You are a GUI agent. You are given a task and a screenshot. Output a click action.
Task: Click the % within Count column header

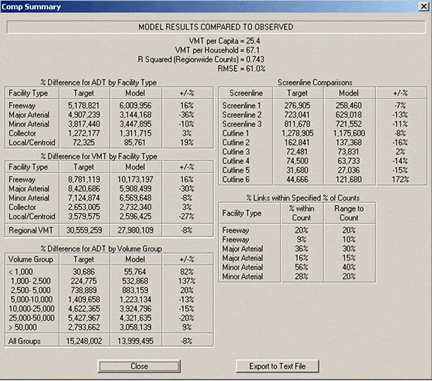coord(302,213)
